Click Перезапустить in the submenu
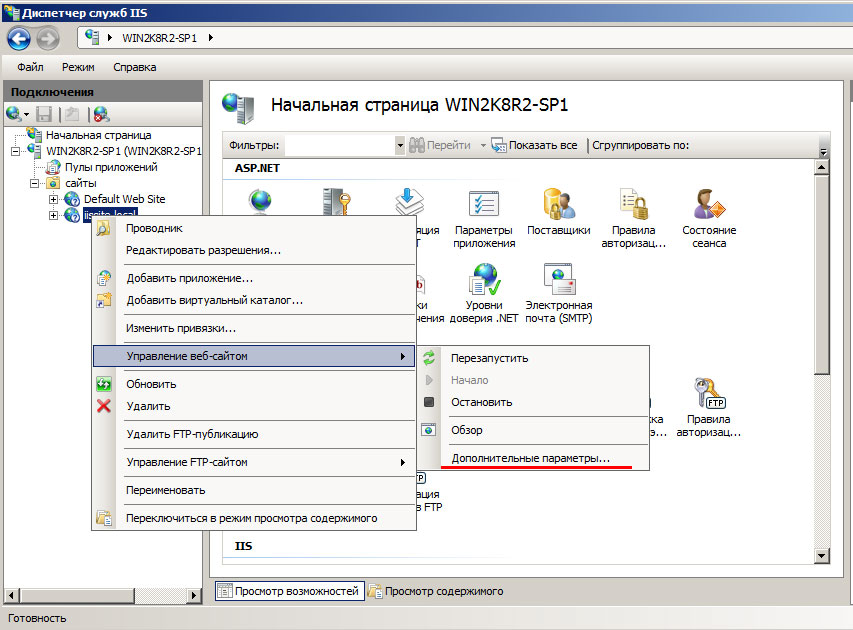This screenshot has height=630, width=853. [x=534, y=358]
